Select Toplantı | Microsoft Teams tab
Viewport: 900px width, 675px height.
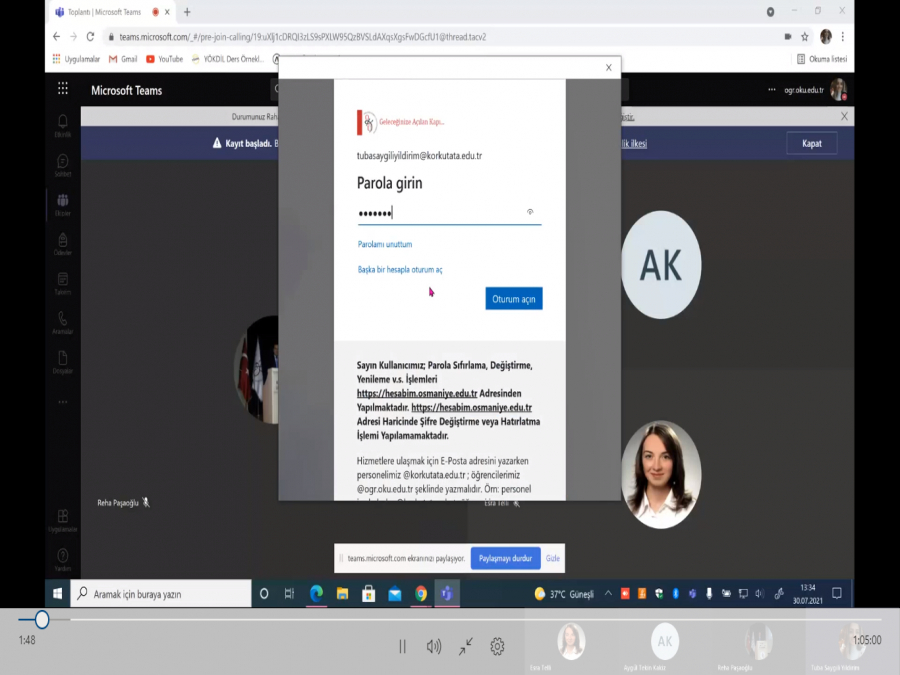(104, 11)
